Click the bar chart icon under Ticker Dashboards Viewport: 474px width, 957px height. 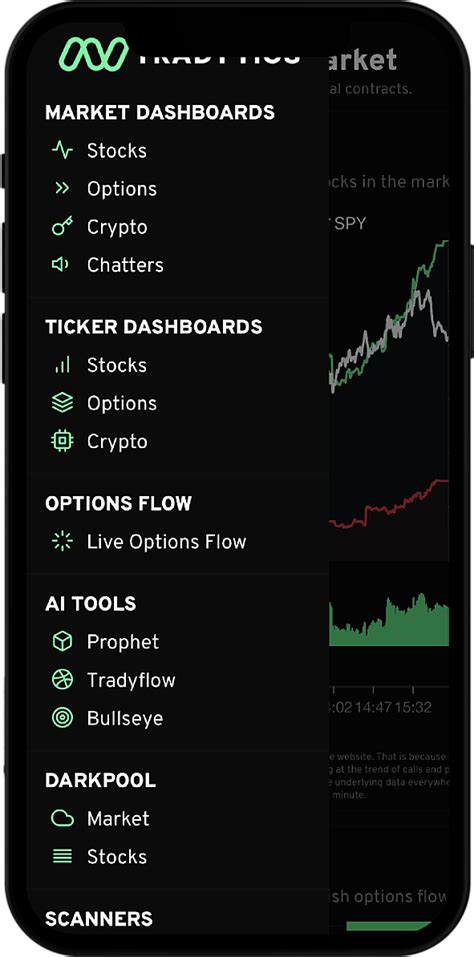(62, 364)
